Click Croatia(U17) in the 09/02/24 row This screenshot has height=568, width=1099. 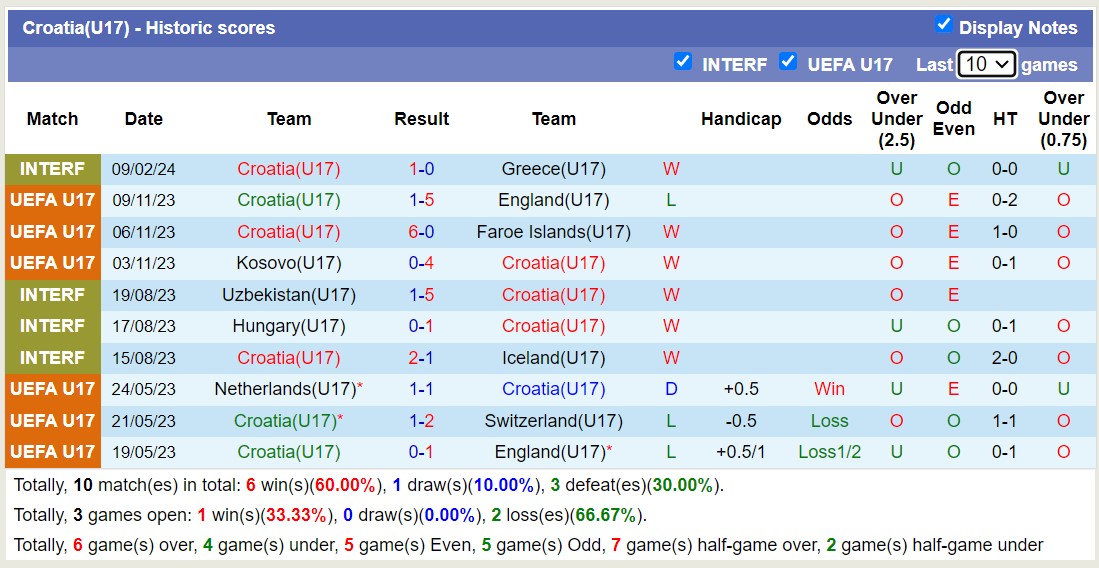point(289,169)
